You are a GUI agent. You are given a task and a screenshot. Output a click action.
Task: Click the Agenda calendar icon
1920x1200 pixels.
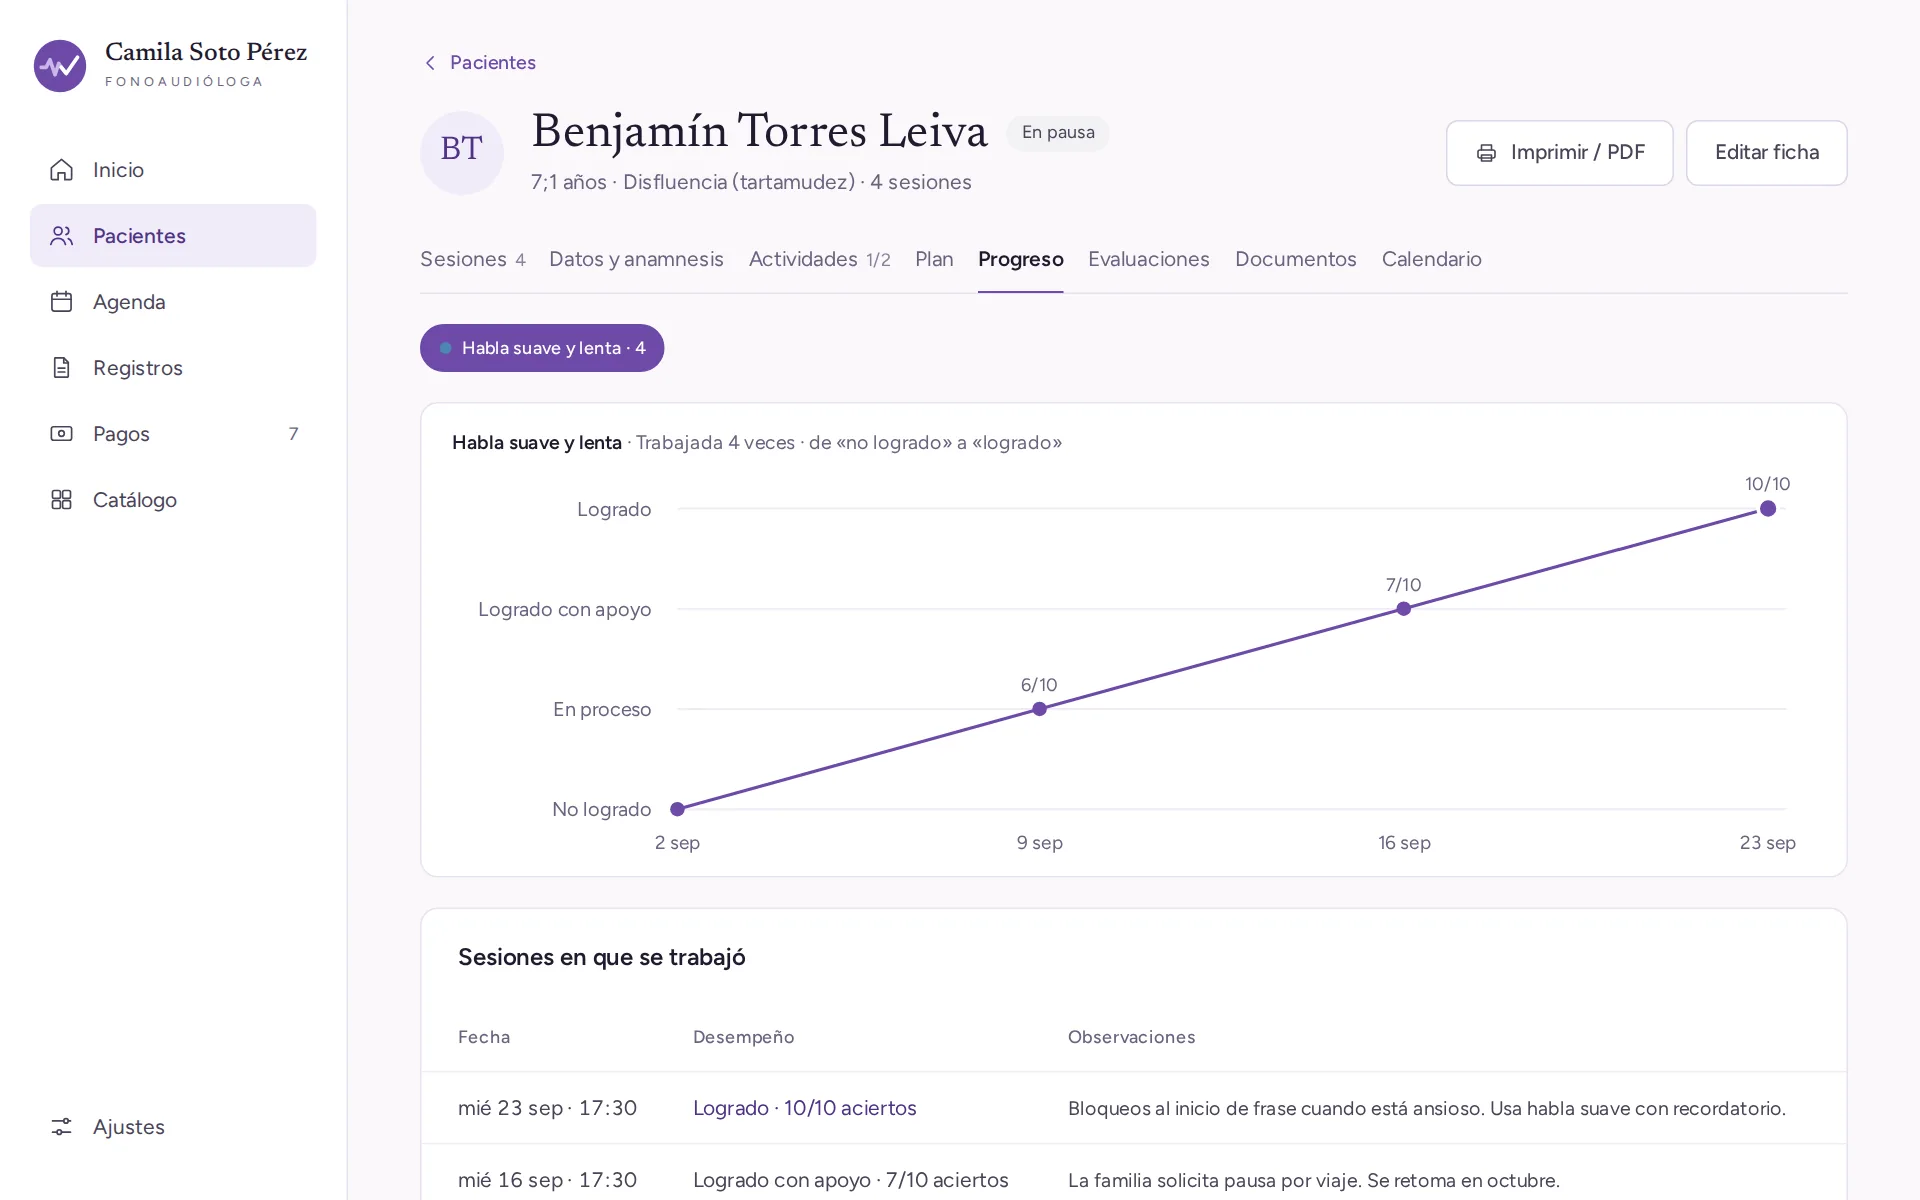tap(61, 302)
